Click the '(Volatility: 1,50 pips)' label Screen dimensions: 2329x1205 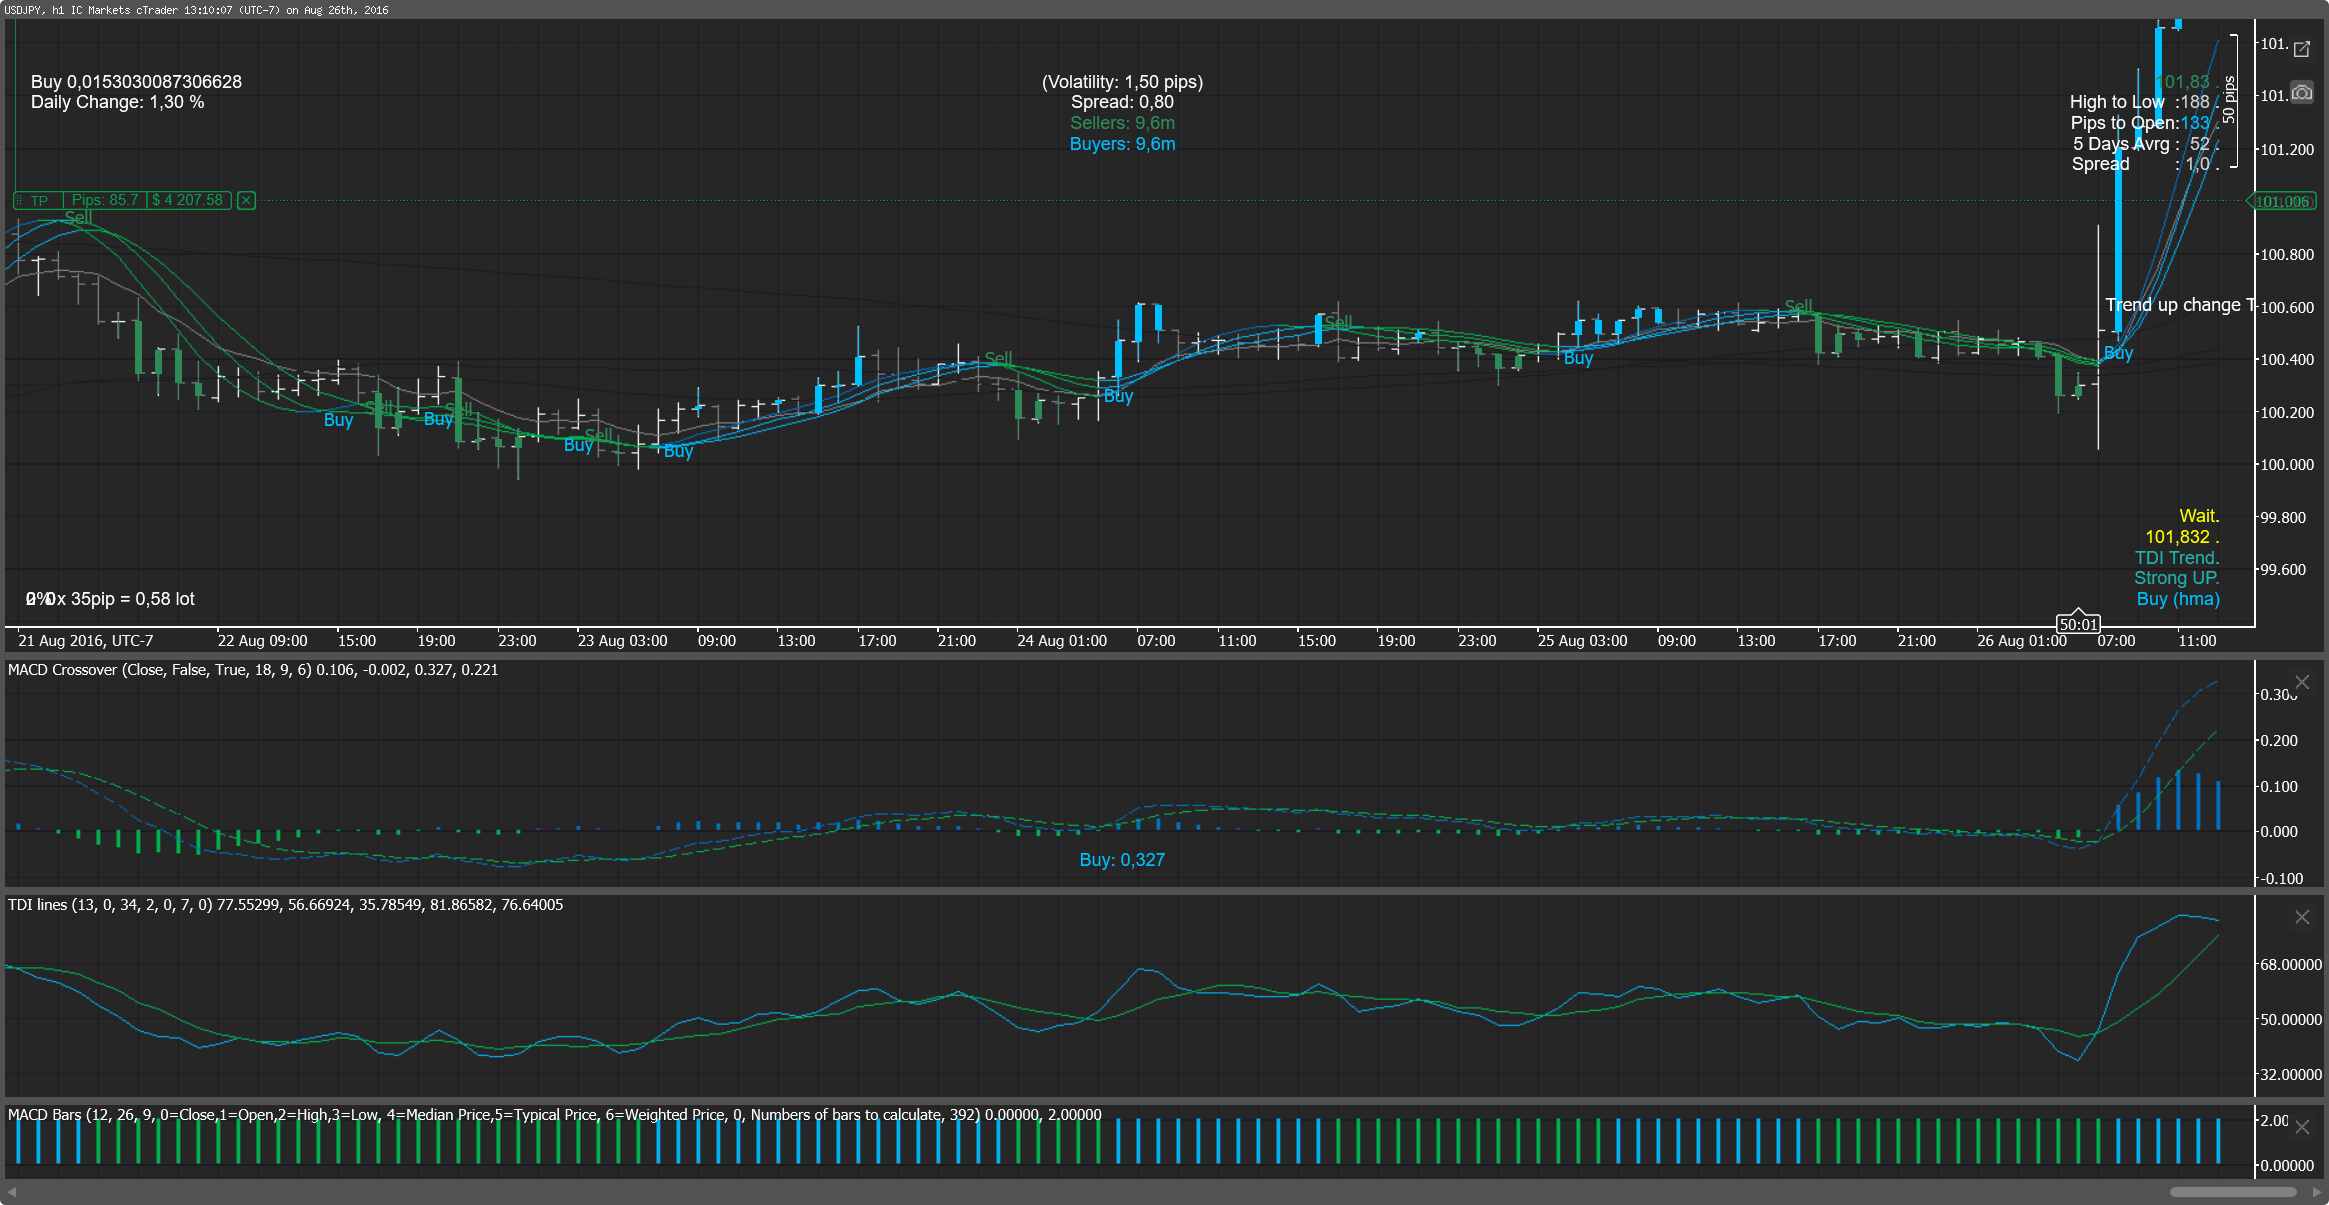1122,82
